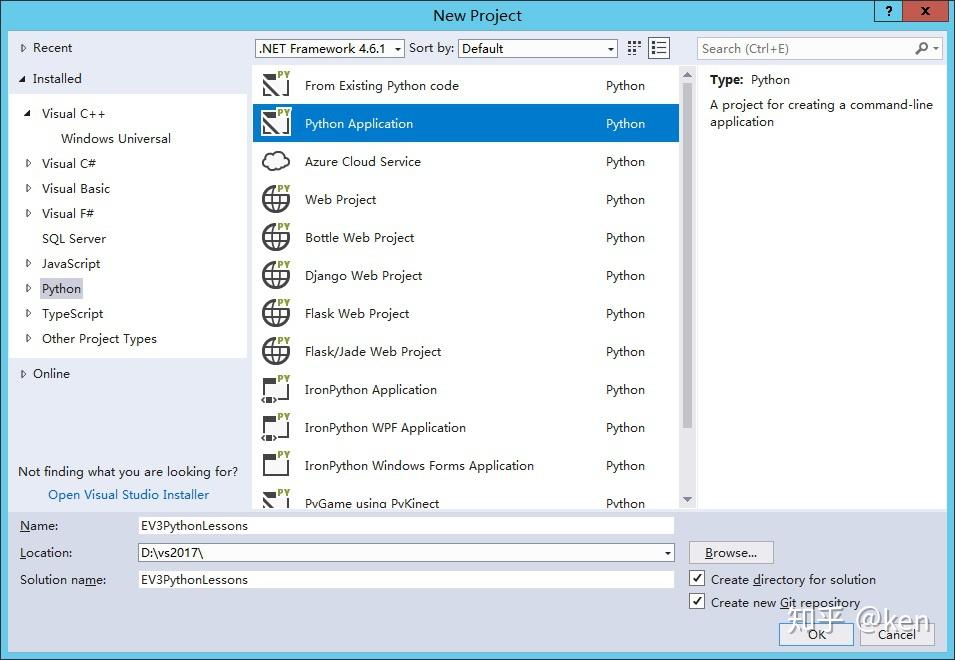Click the Search (Ctrl+E) box
Screen dimensions: 955x660
click(x=805, y=49)
